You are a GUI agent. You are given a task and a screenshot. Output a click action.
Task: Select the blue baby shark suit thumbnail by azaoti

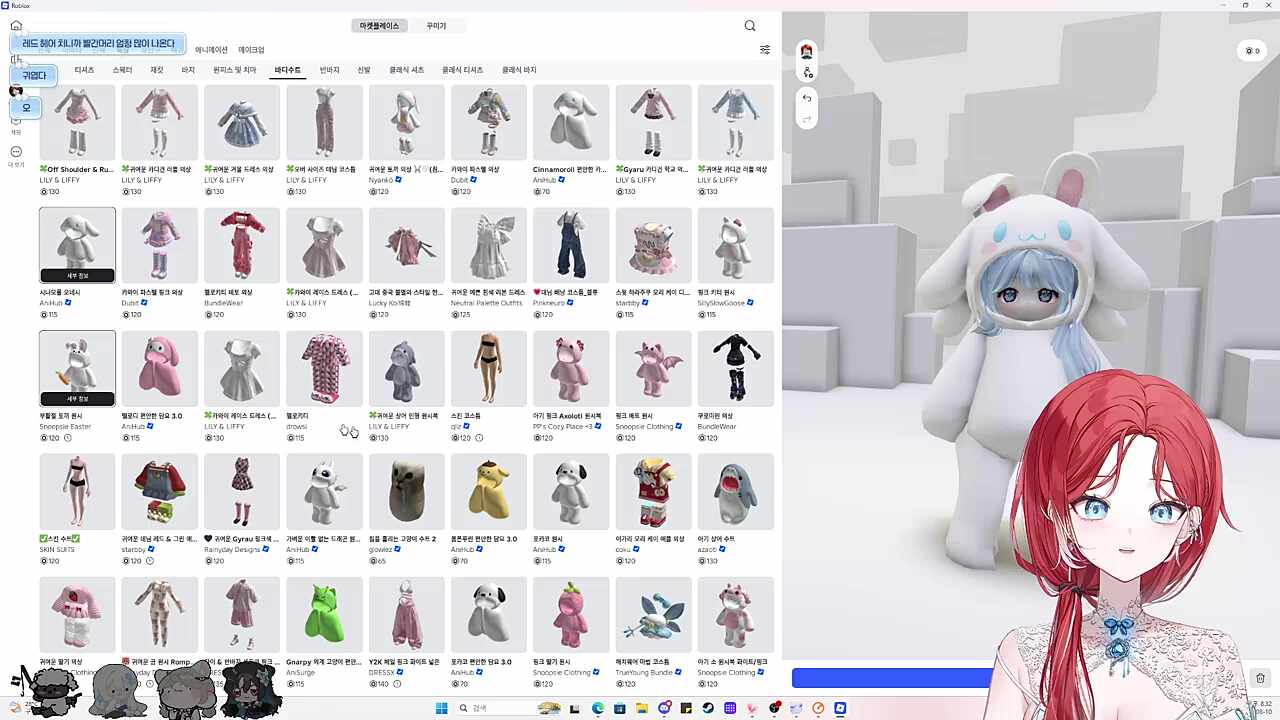pyautogui.click(x=736, y=491)
